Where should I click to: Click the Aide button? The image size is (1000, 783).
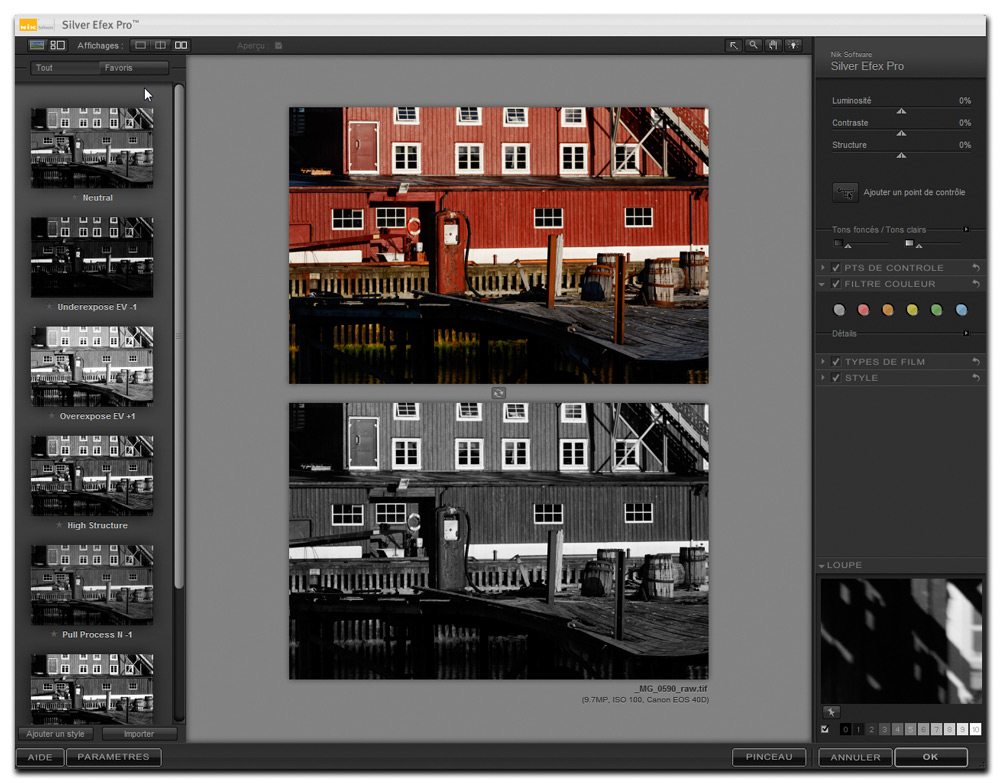tap(40, 757)
